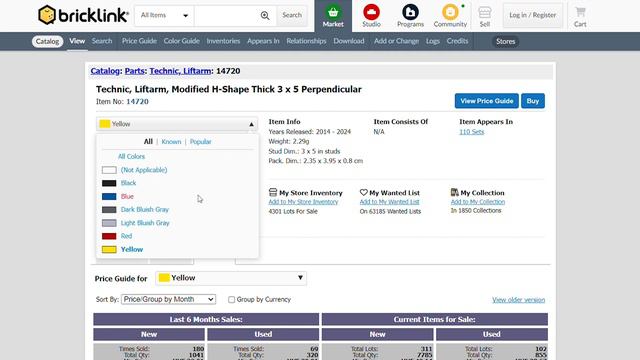Select the Blue color swatch
This screenshot has height=360, width=640.
[x=109, y=196]
